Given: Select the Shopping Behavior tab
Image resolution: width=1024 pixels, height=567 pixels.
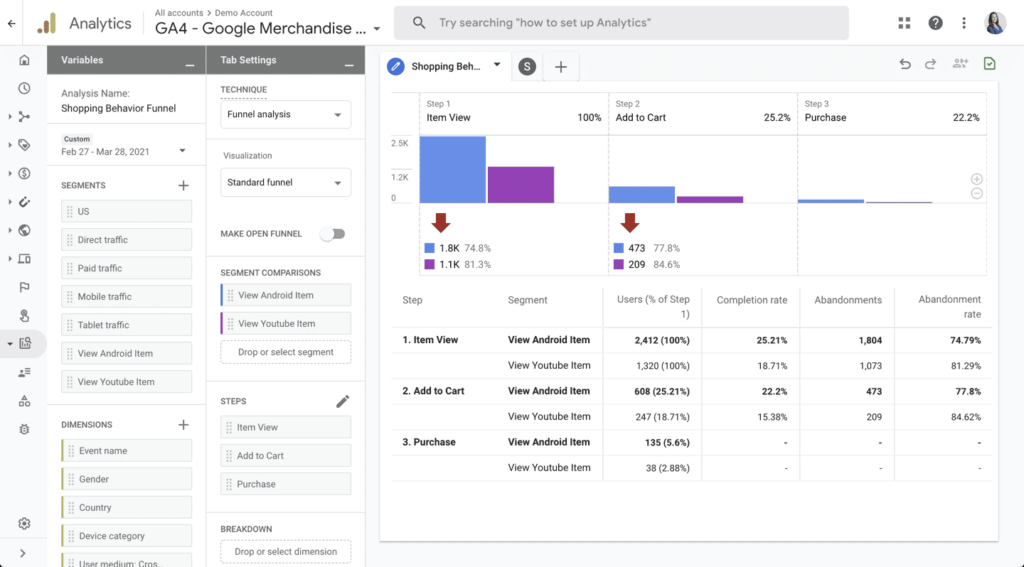Looking at the screenshot, I should (x=447, y=66).
